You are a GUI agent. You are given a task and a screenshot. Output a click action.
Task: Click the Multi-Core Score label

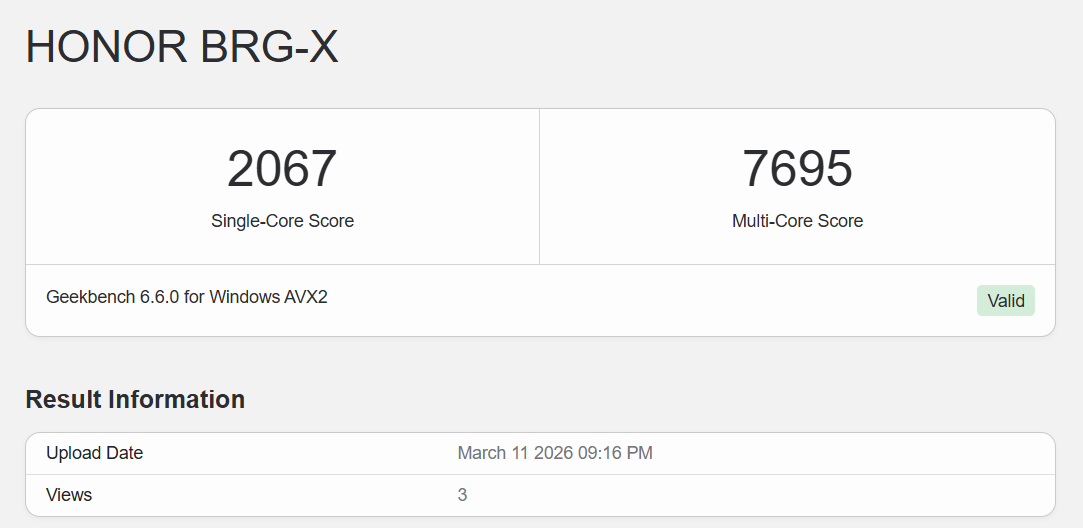[x=797, y=221]
